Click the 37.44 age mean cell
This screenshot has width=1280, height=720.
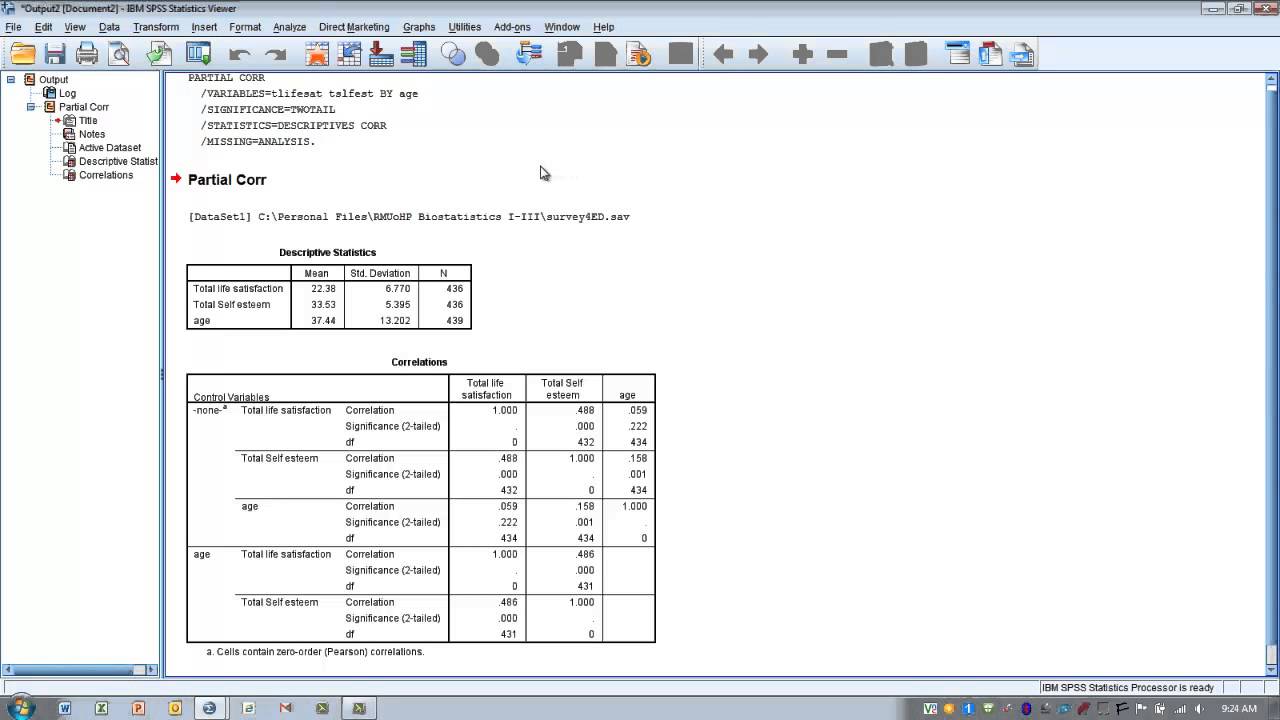tap(323, 321)
